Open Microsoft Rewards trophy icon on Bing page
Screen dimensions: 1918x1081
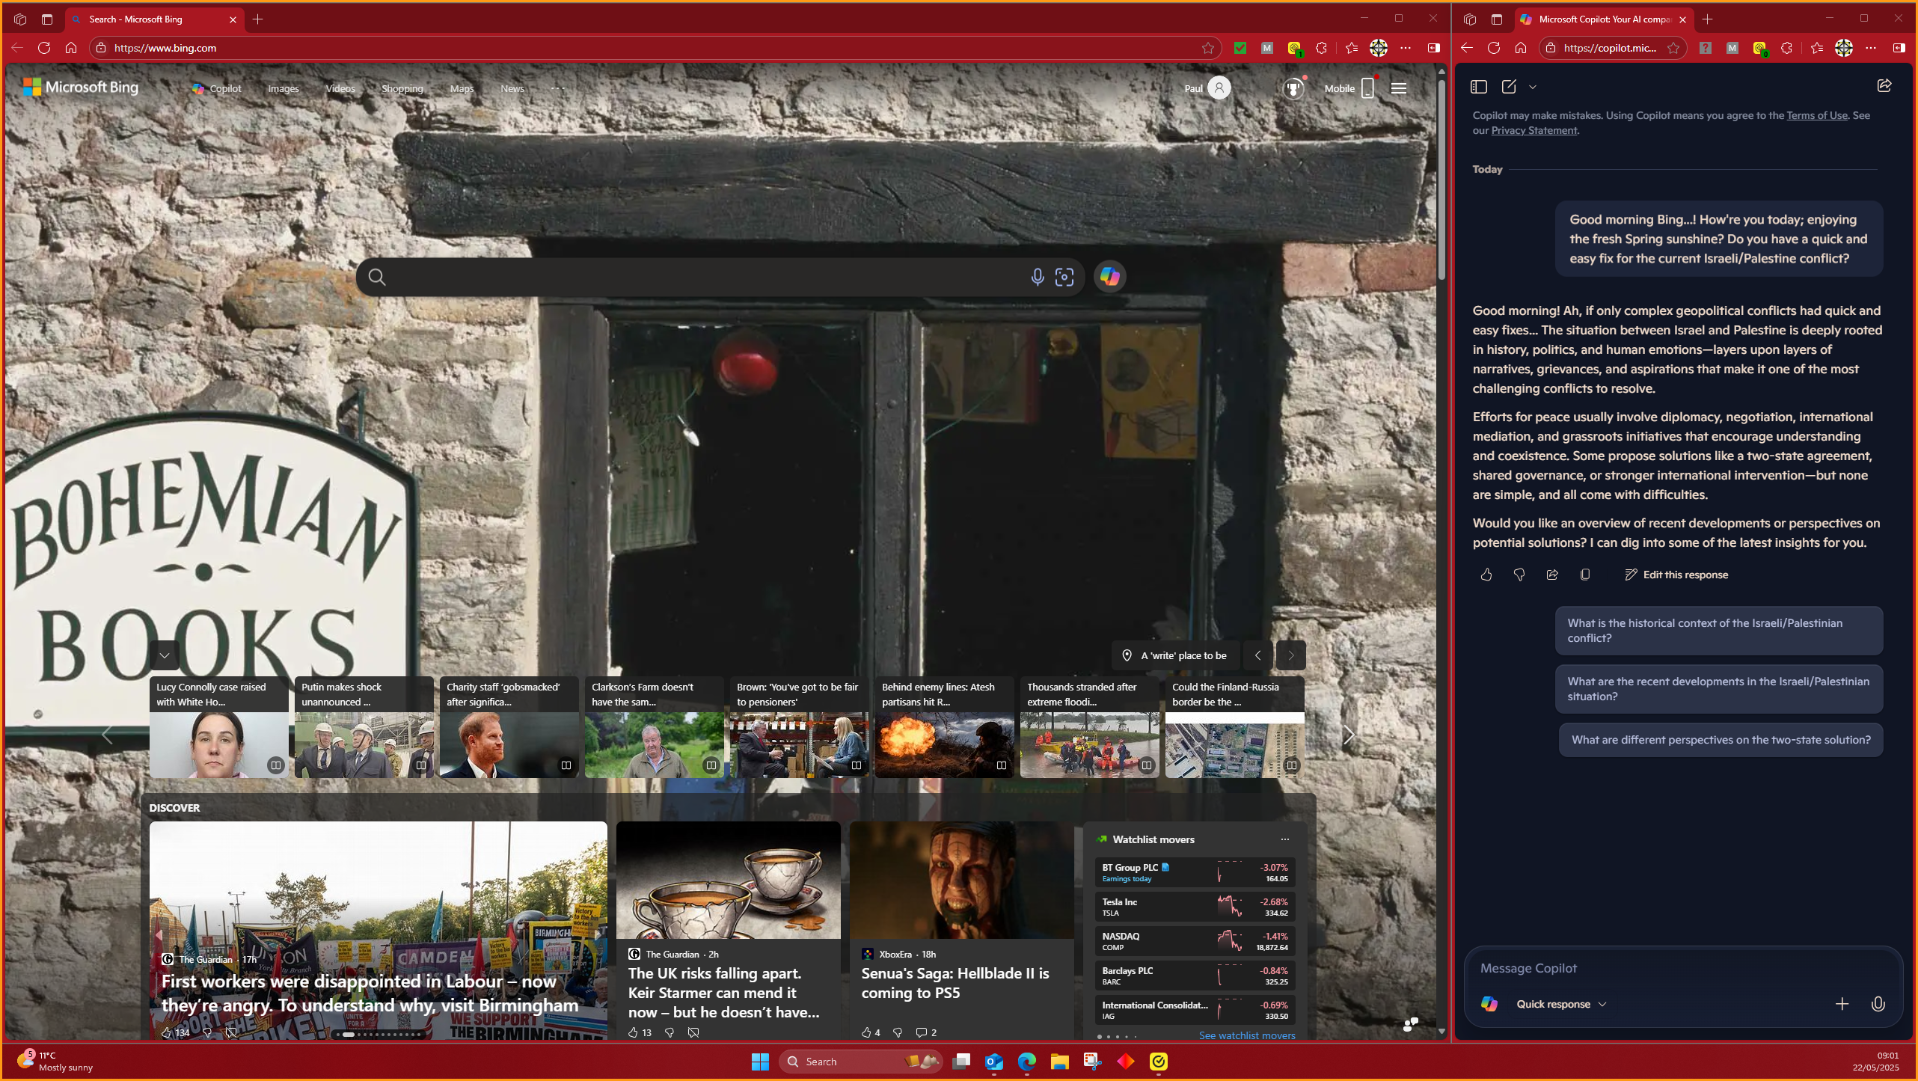1293,88
